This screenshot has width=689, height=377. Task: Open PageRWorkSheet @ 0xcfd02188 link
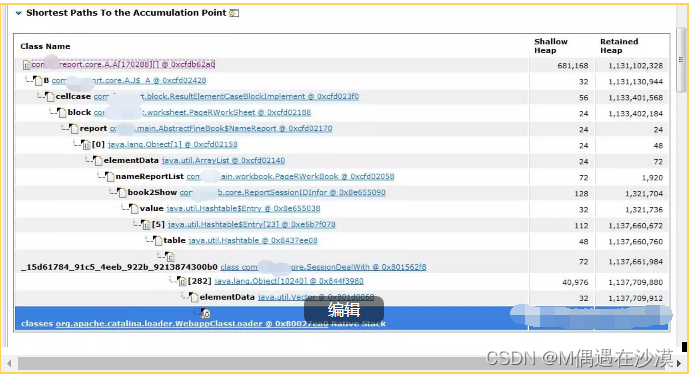tap(202, 112)
